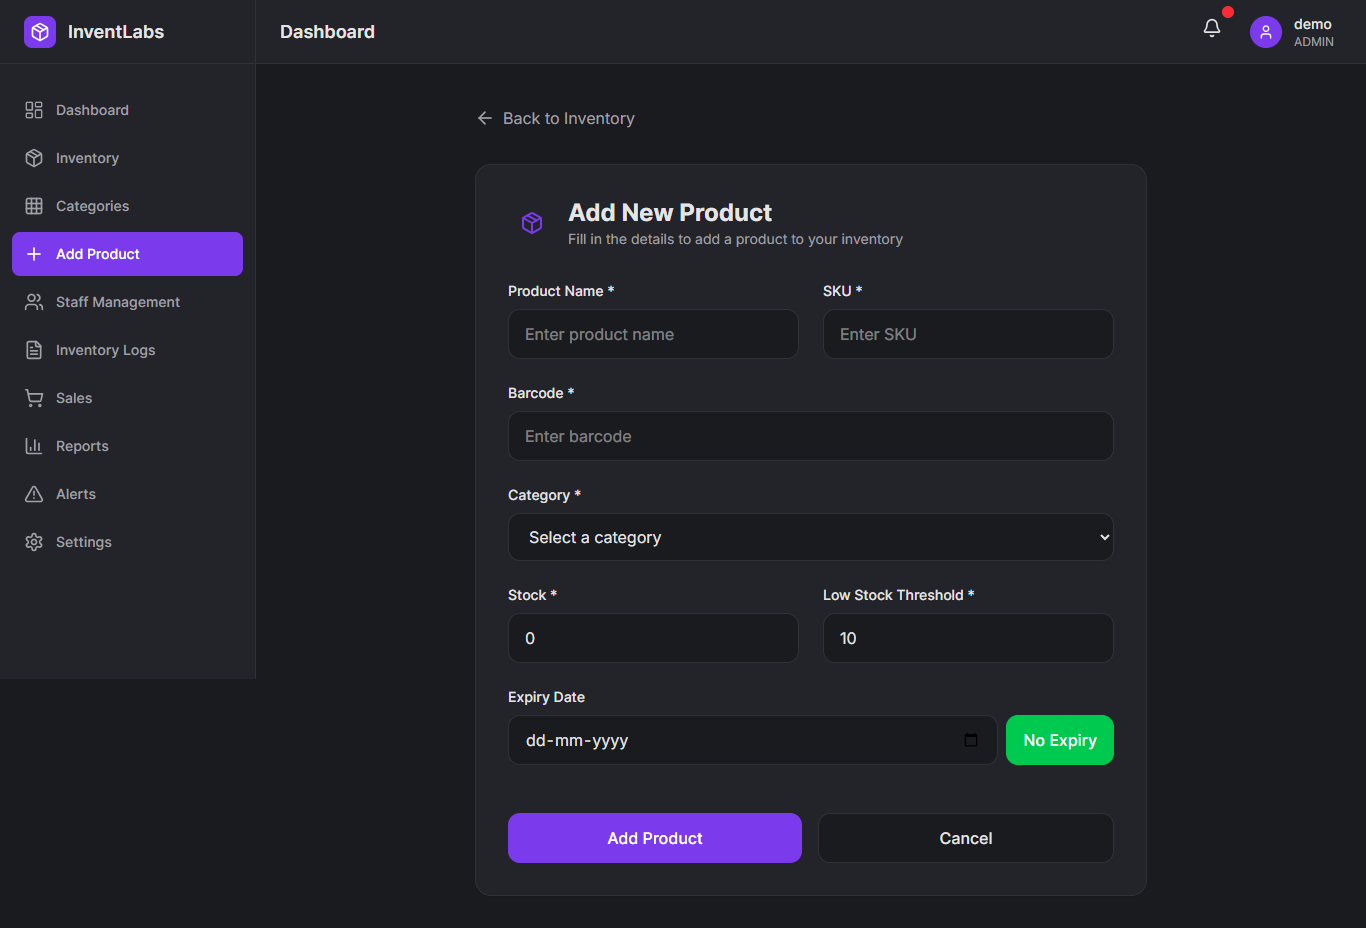Click the Reports bar chart icon
The image size is (1366, 928).
pos(34,446)
